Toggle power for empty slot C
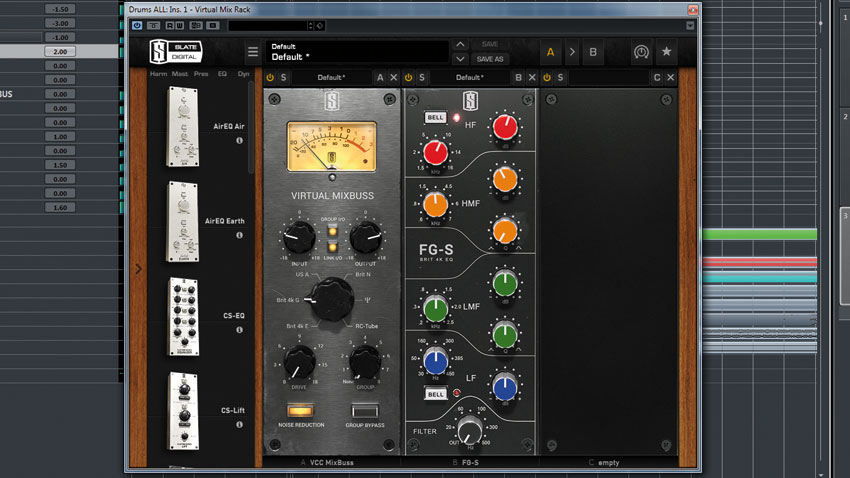This screenshot has height=478, width=850. pos(546,77)
